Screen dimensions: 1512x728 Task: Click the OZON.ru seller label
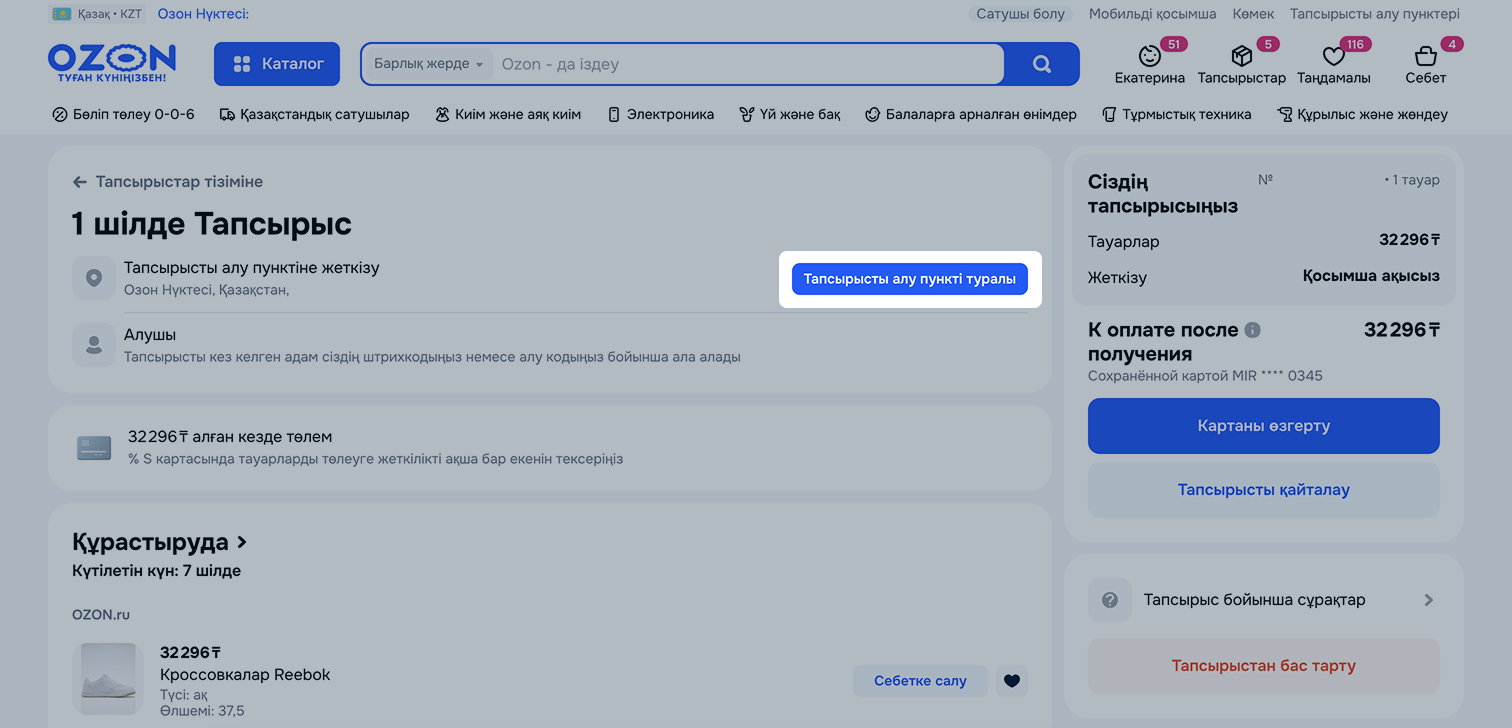(101, 615)
